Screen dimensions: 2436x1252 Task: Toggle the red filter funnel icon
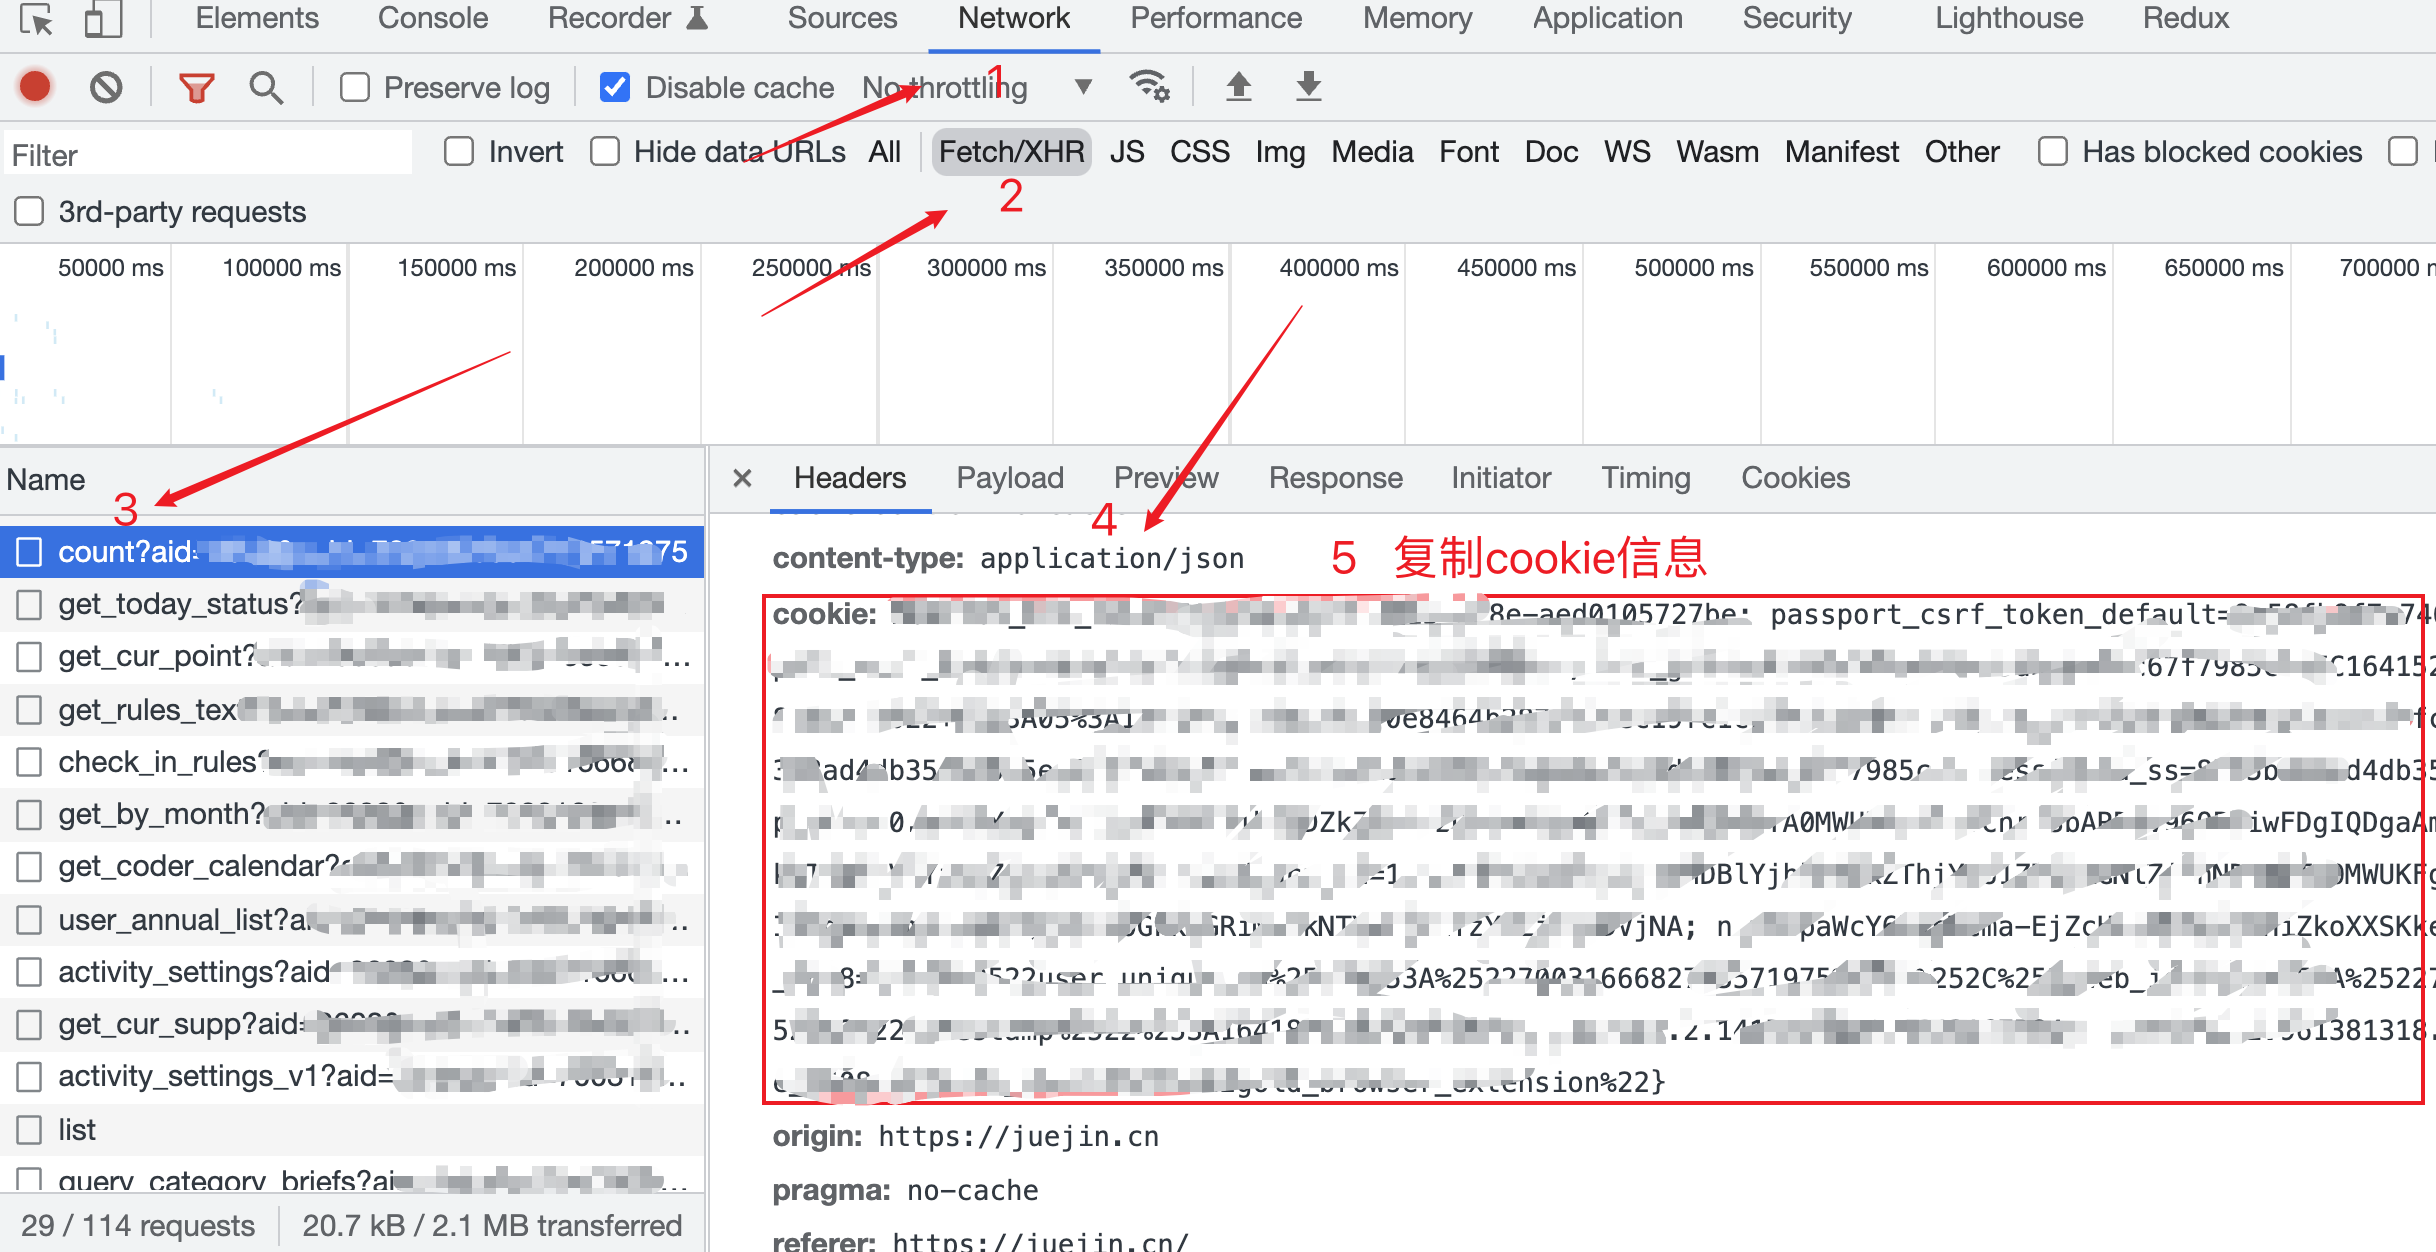196,88
